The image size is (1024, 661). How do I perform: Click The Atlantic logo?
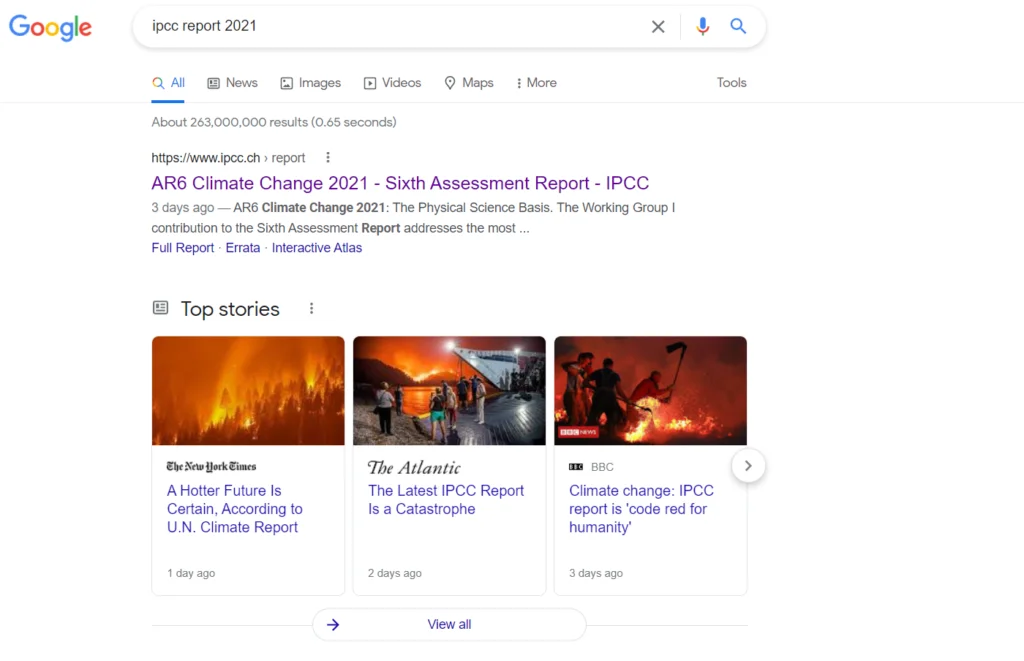click(414, 468)
